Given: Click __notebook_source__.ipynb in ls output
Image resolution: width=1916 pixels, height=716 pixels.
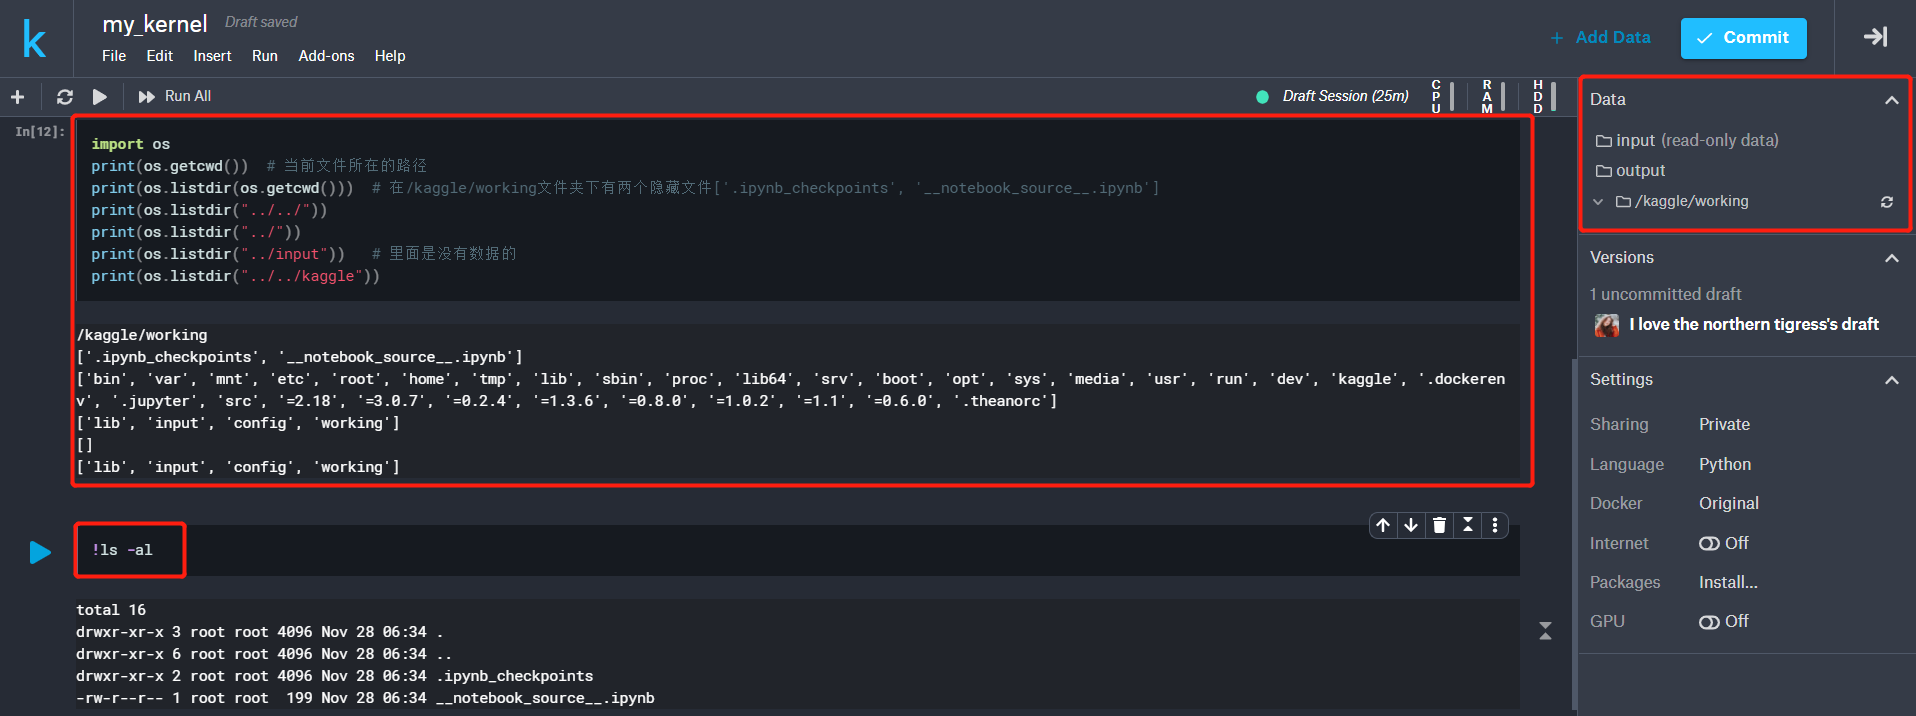Looking at the screenshot, I should (x=545, y=698).
